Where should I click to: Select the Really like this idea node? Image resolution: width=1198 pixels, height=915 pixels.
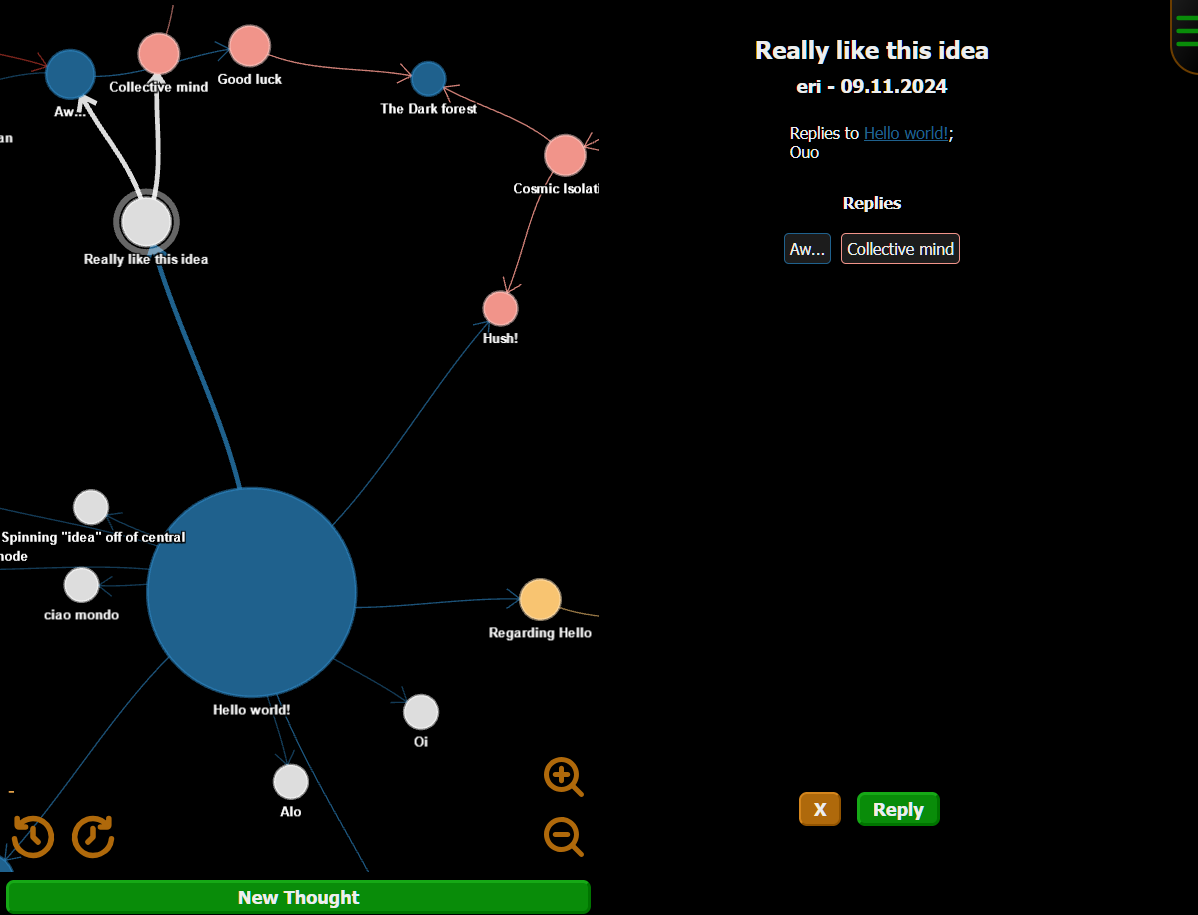click(x=147, y=221)
